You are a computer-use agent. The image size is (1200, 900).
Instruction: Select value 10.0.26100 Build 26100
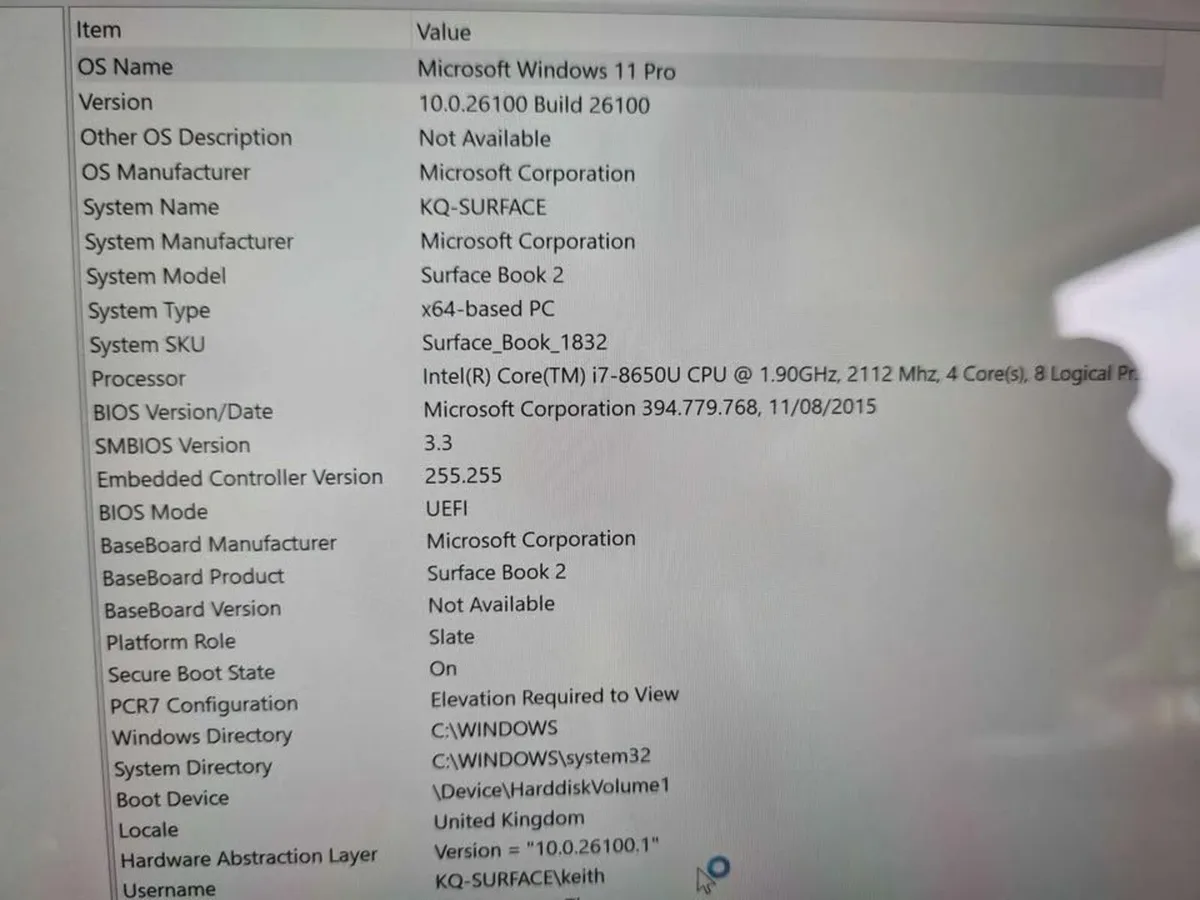click(534, 105)
